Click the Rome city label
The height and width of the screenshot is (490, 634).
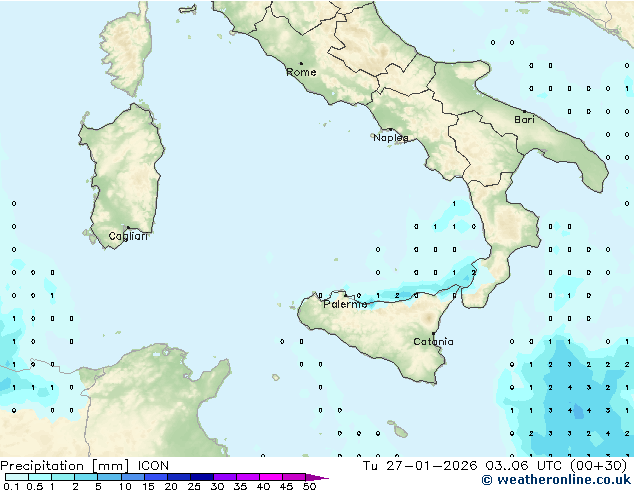[x=301, y=72]
